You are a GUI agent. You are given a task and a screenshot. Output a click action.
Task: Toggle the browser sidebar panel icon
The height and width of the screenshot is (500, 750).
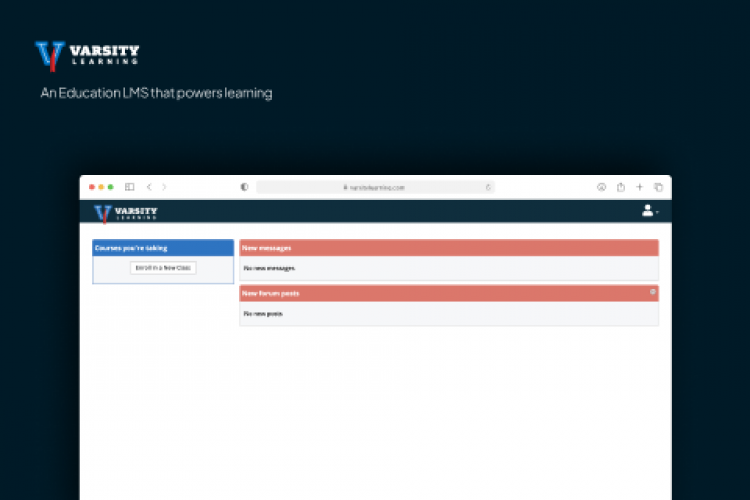[130, 187]
